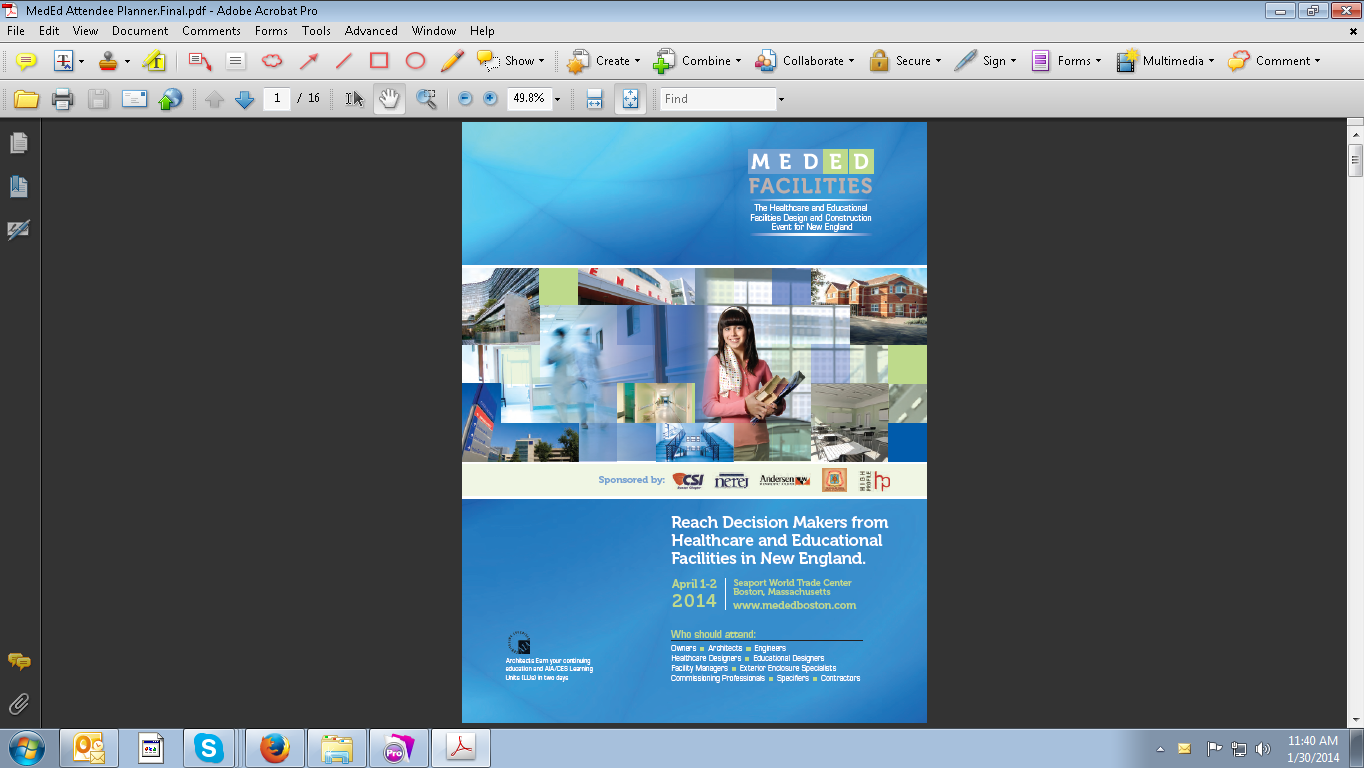The height and width of the screenshot is (768, 1364).
Task: Click the zoom out minus button
Action: [x=465, y=99]
